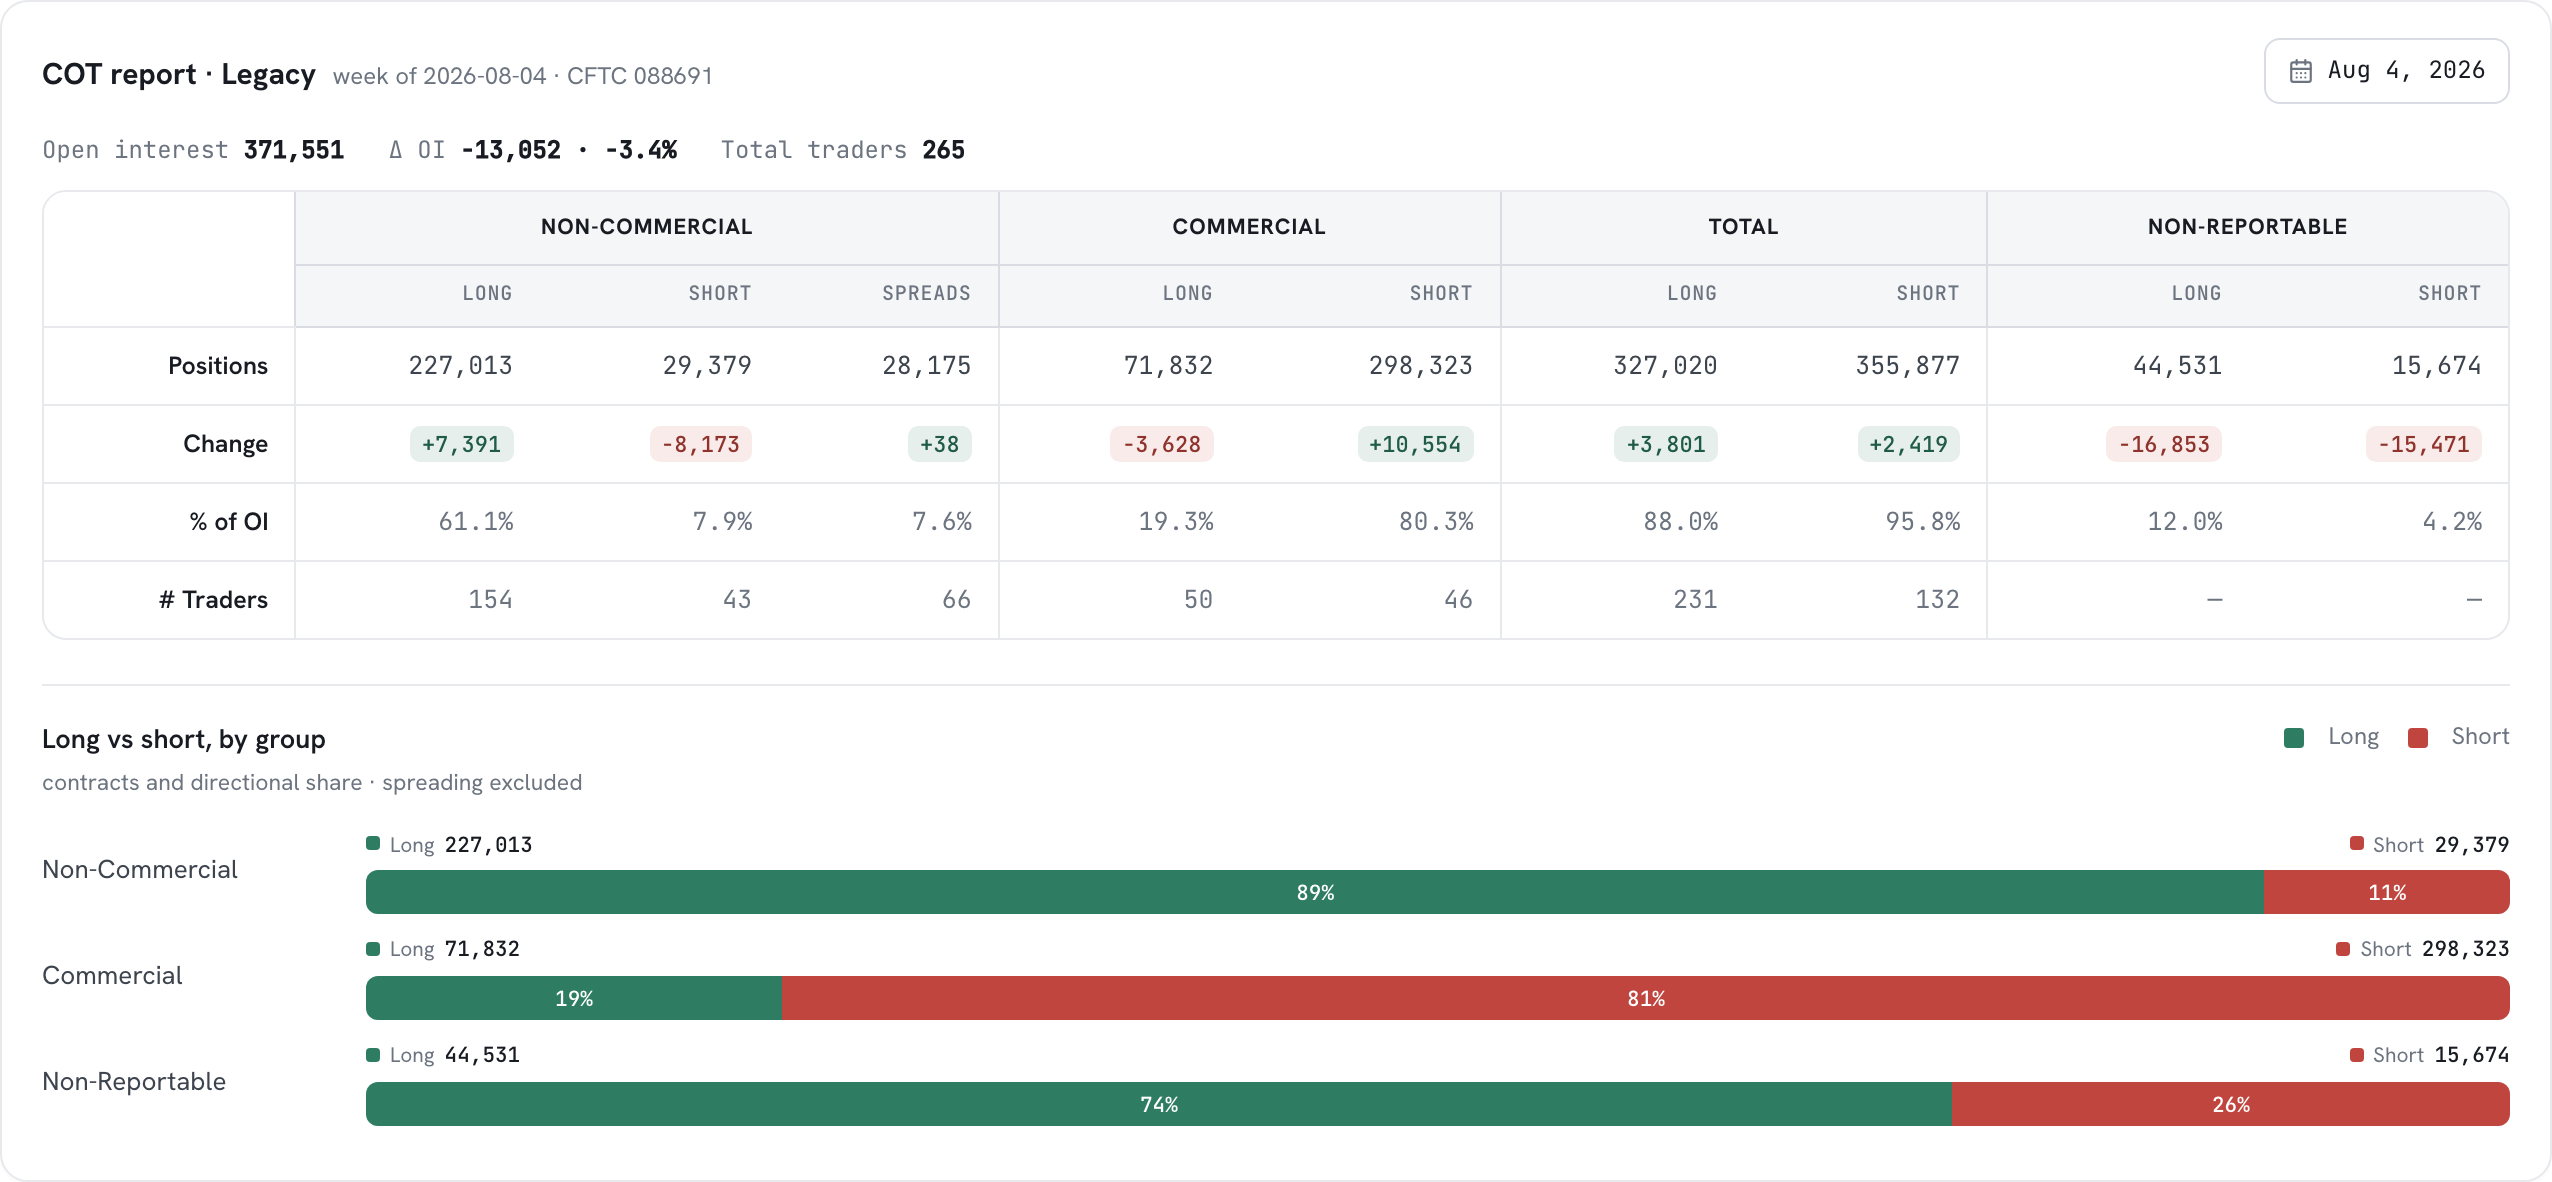
Task: Click the -8,173 change badge
Action: point(701,444)
